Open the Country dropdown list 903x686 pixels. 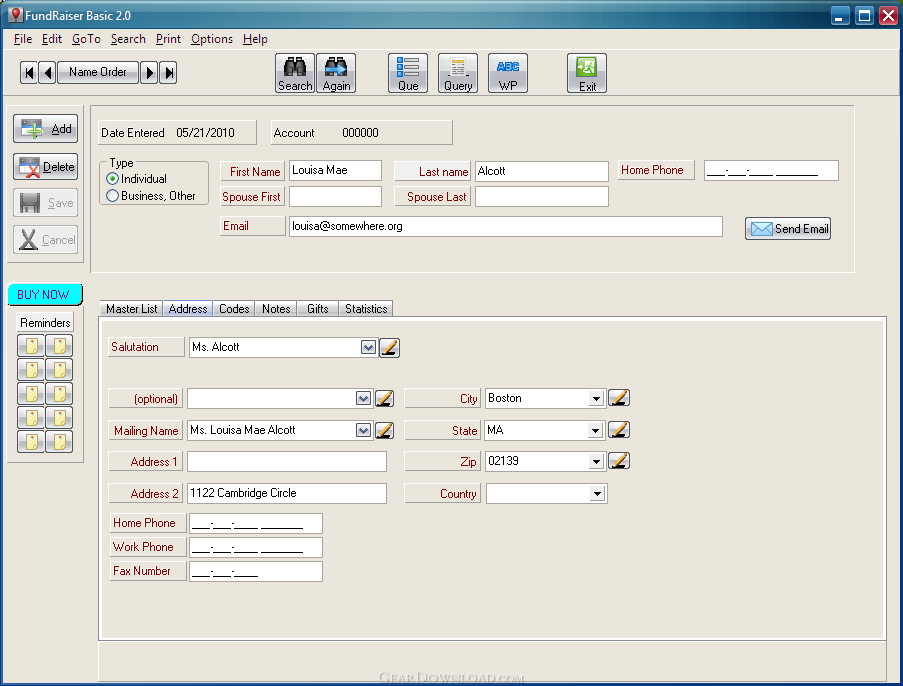click(597, 494)
